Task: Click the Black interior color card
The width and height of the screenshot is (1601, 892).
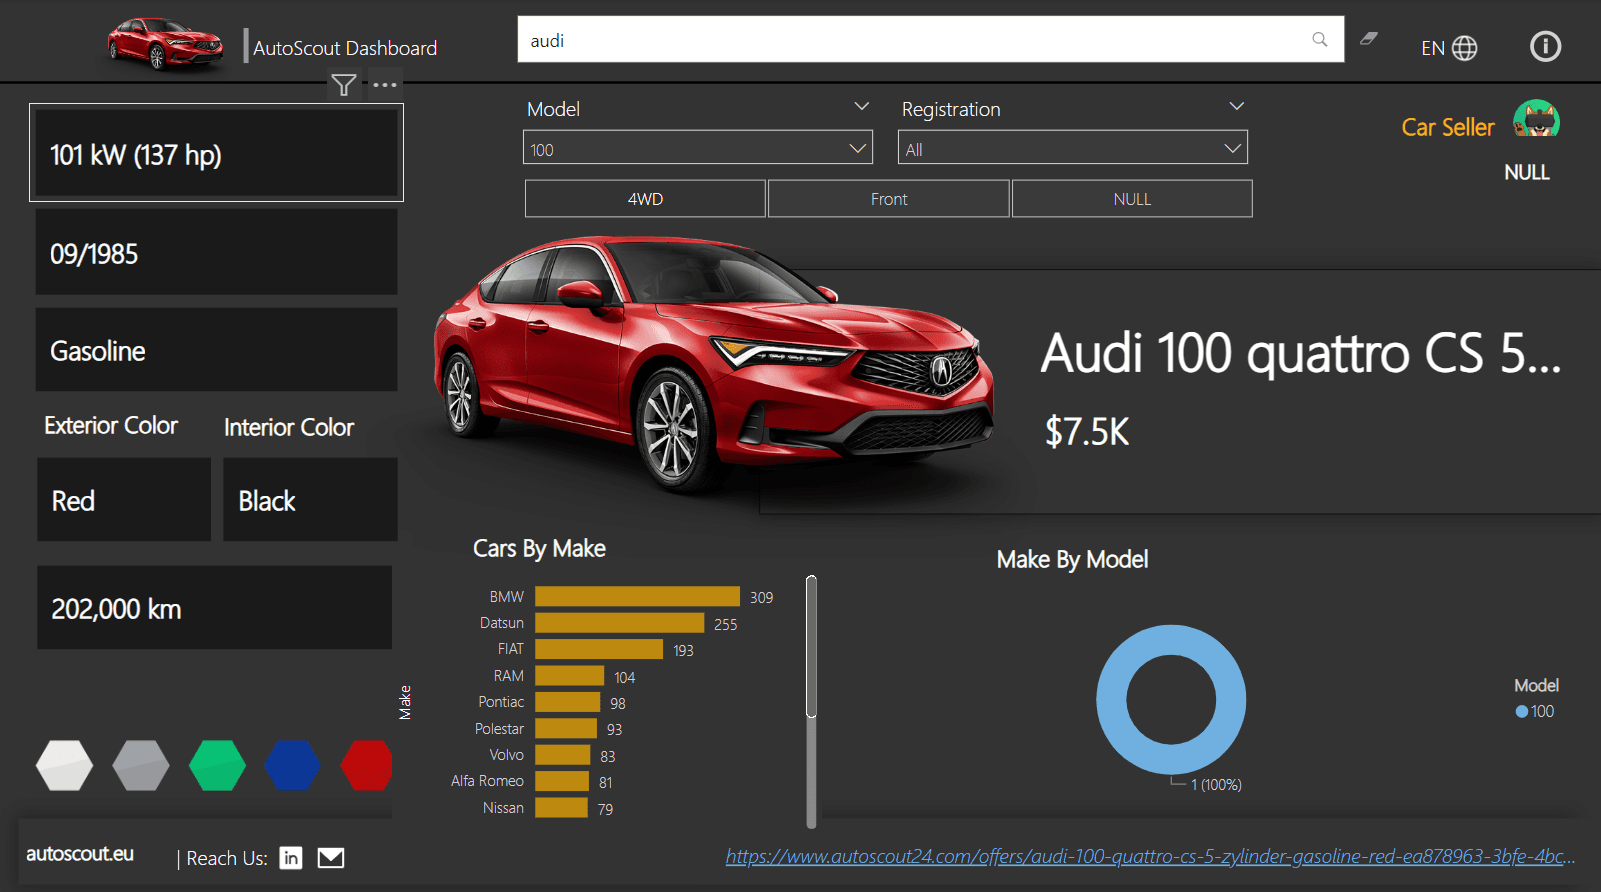Action: (310, 500)
